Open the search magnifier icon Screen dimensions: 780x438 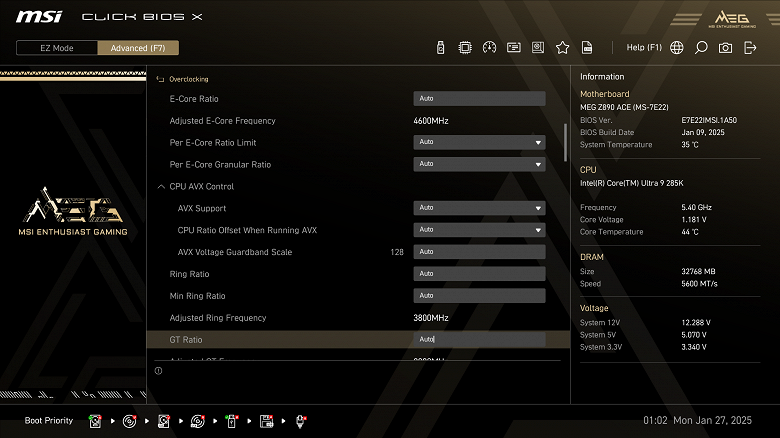tap(701, 48)
